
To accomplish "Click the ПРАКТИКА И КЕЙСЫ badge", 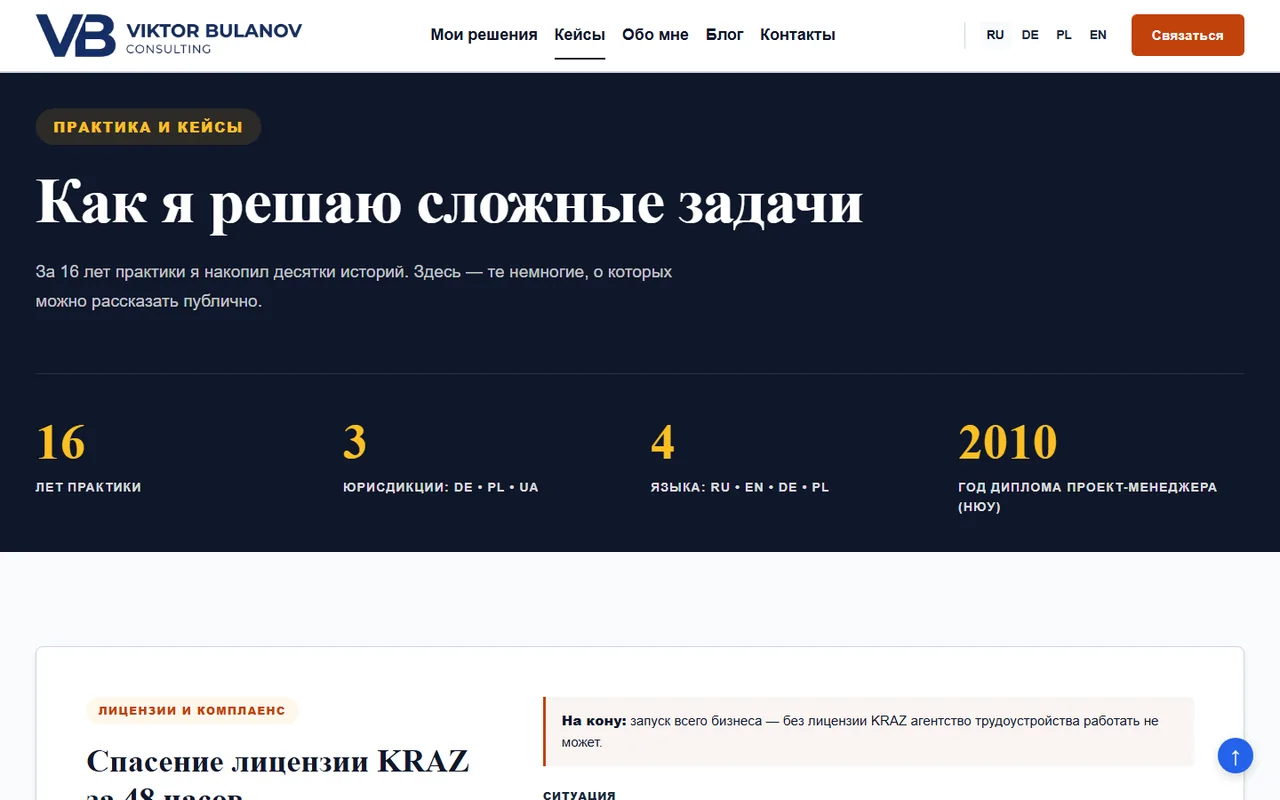I will (x=148, y=127).
